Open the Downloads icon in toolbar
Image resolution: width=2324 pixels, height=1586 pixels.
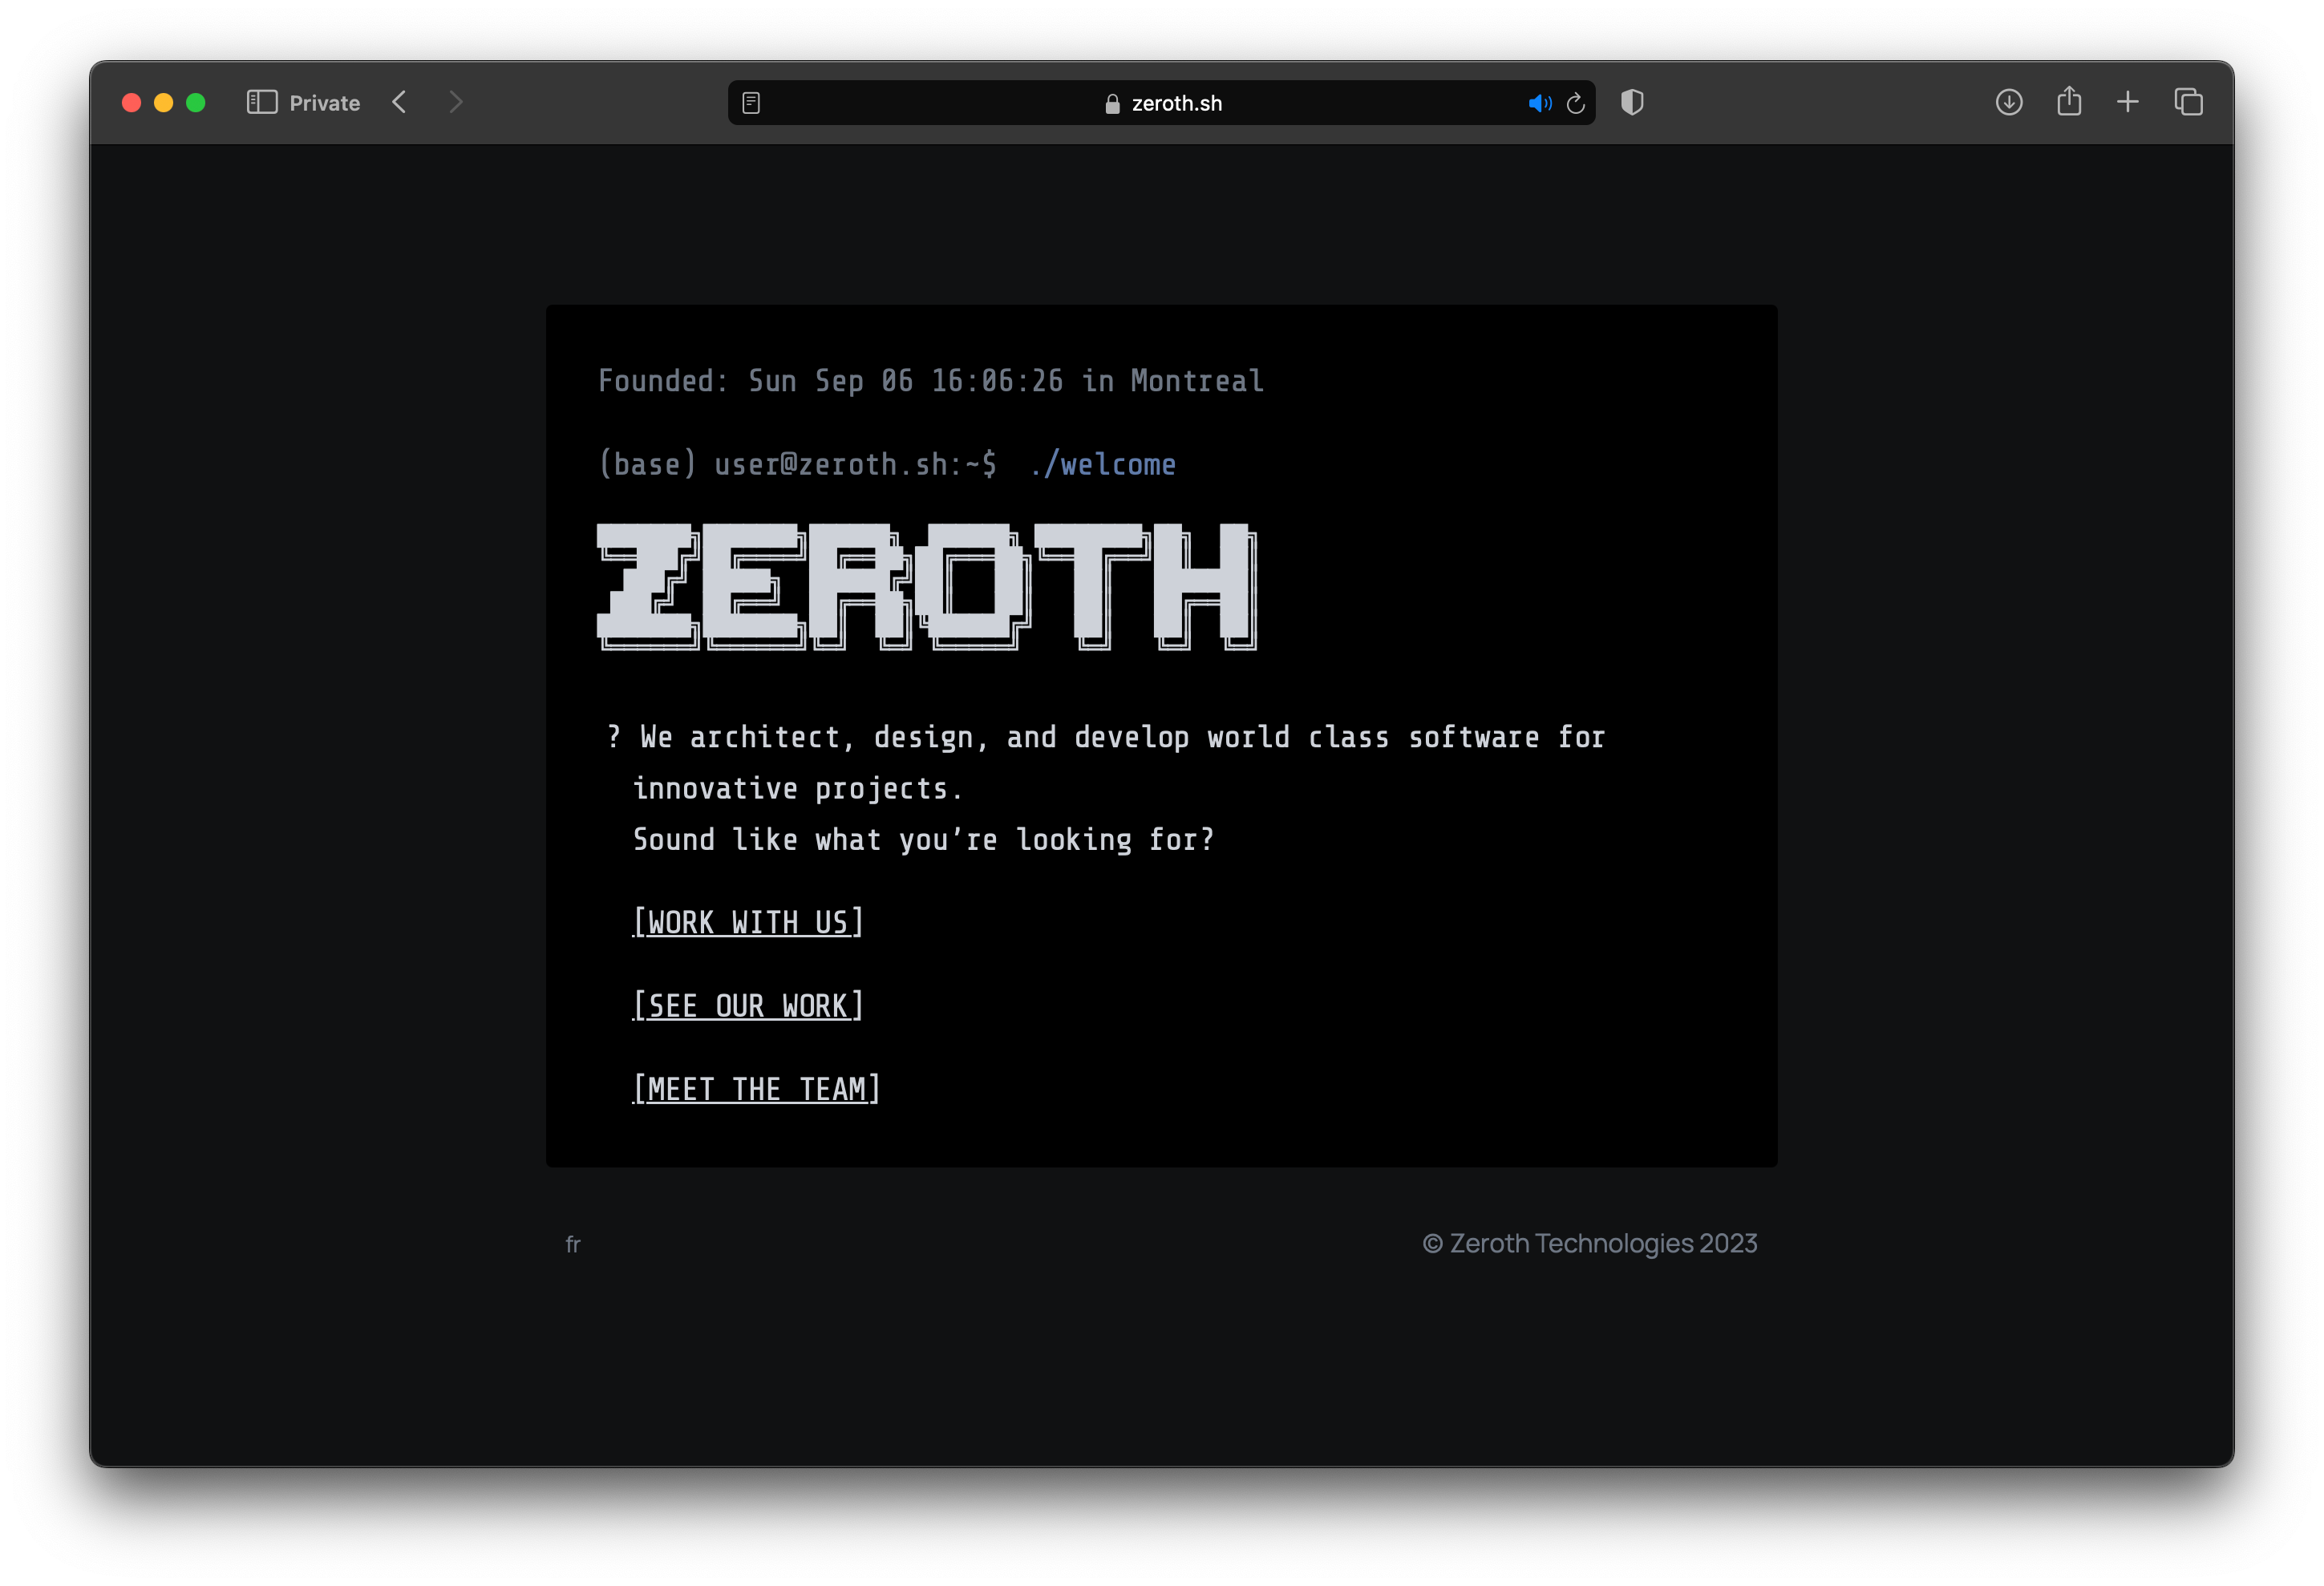(x=2008, y=102)
